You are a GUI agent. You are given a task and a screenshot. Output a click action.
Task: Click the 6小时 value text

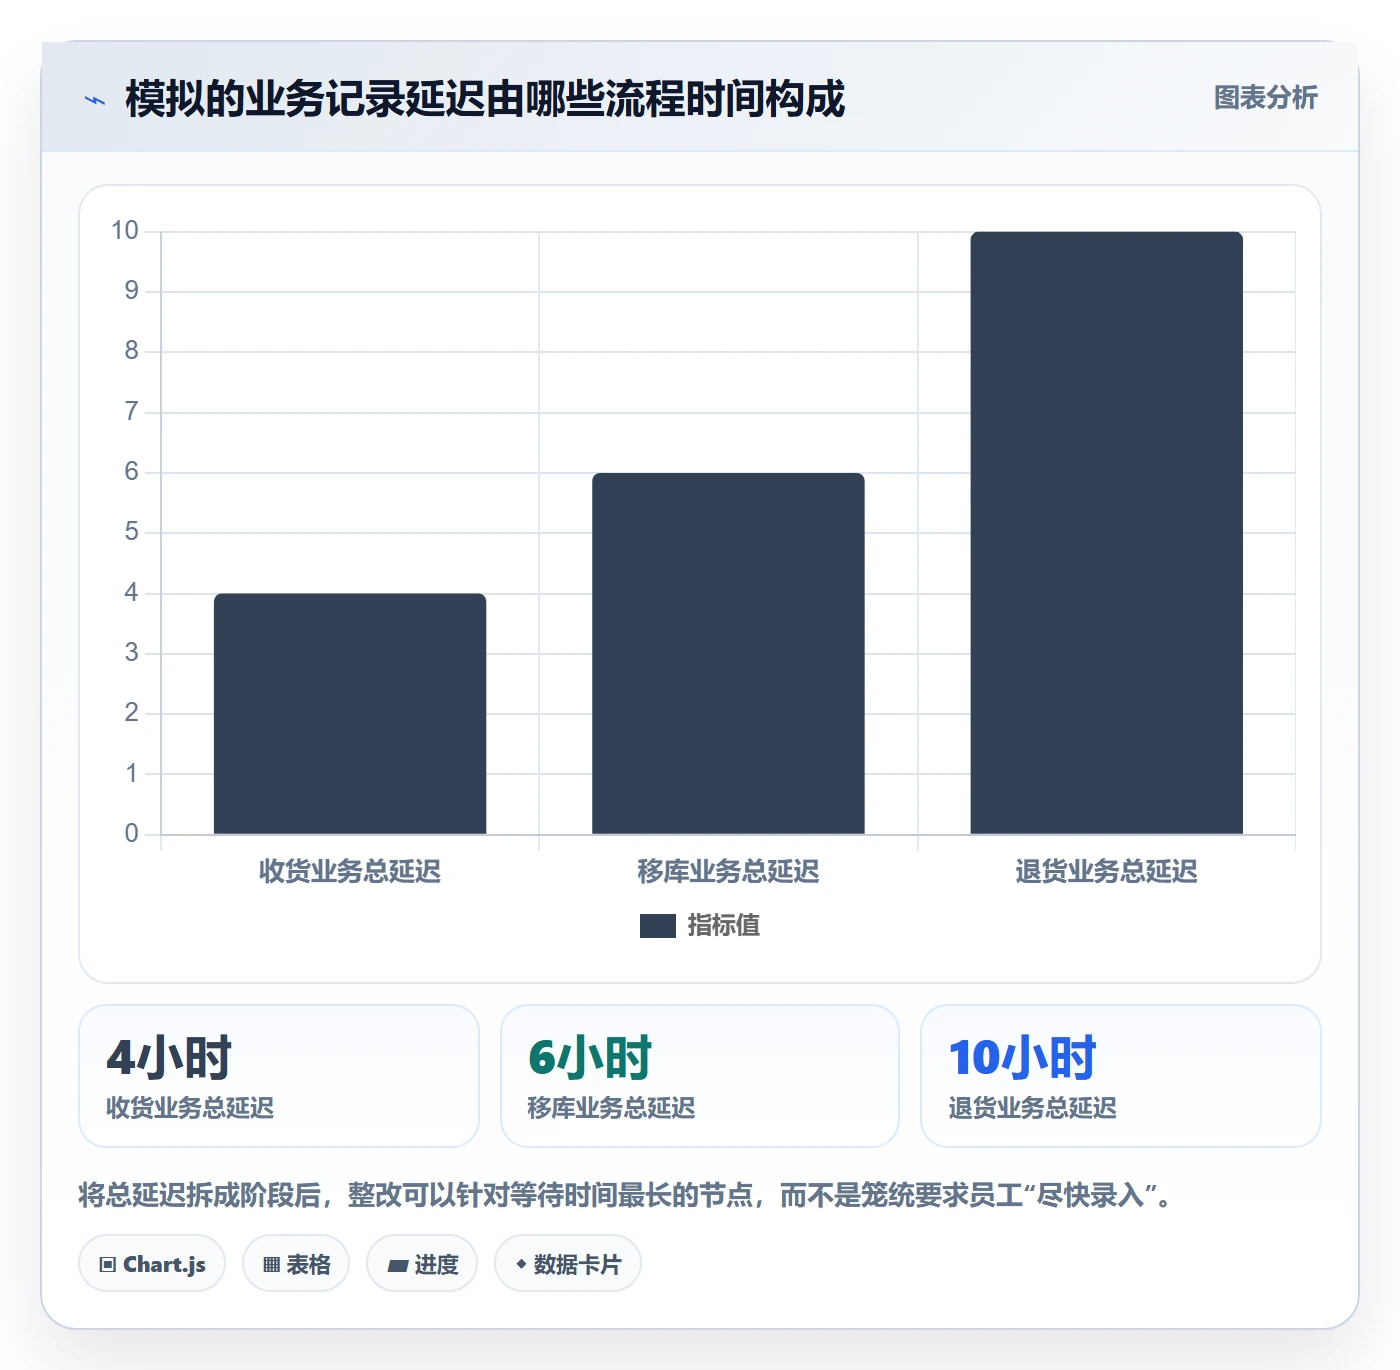tap(591, 1058)
